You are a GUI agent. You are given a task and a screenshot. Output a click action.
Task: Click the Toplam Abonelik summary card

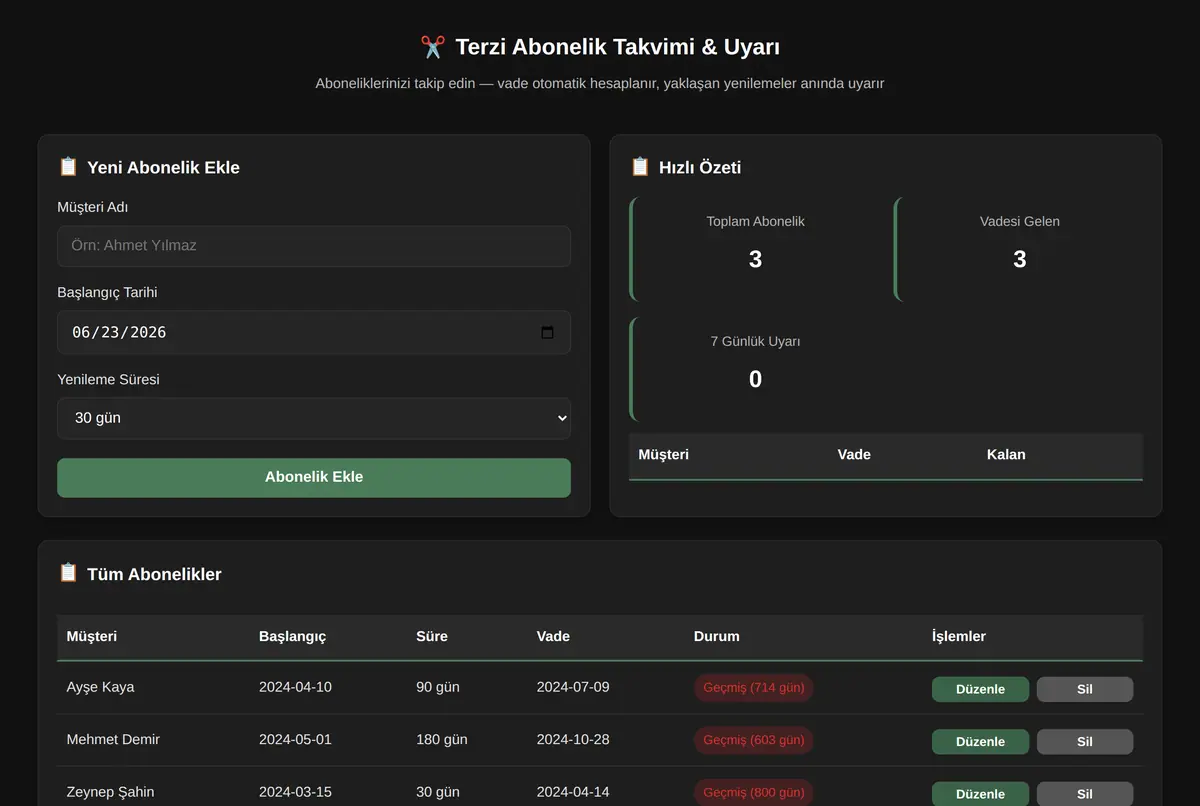(x=755, y=249)
